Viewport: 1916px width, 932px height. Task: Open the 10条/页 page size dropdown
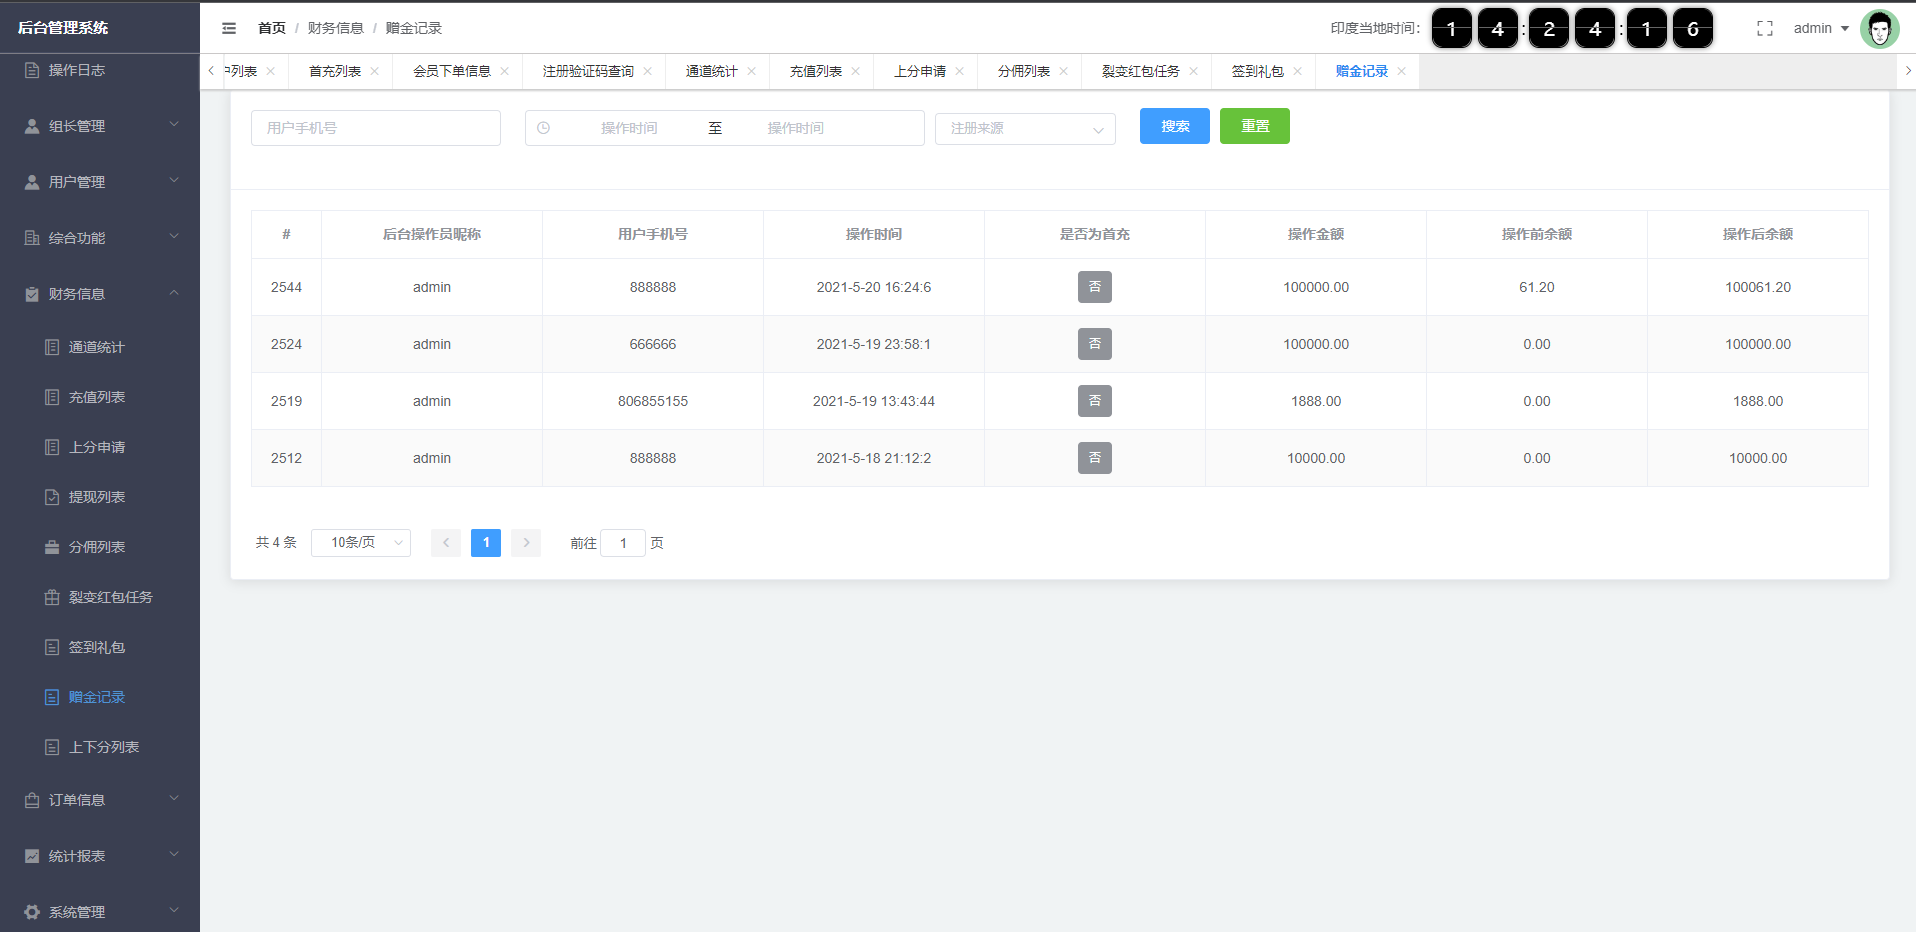pos(360,543)
